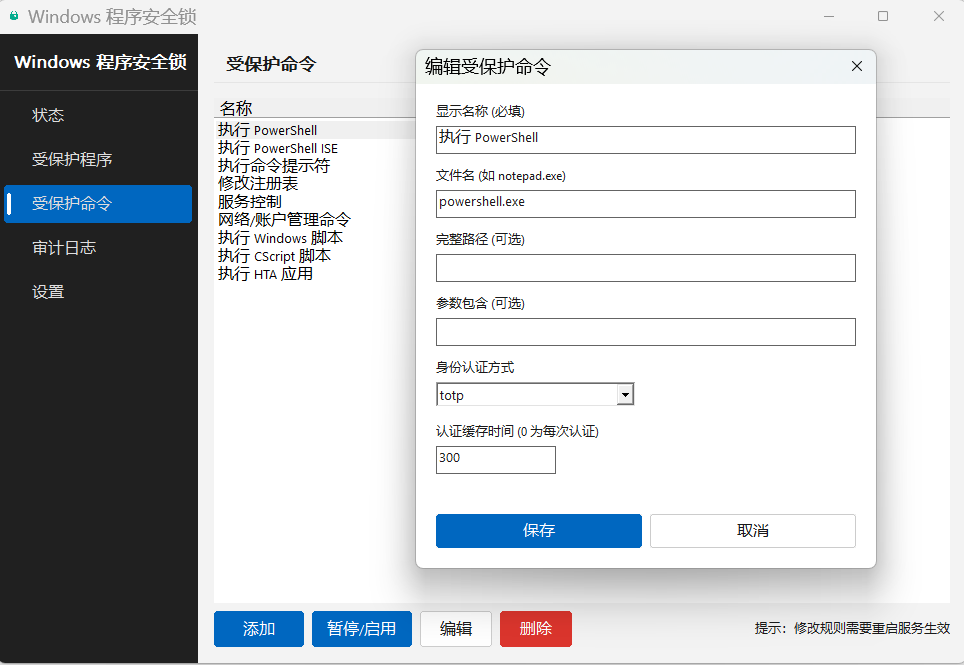Click the 编辑 button below list
Screen dimensions: 964x665
[x=456, y=629]
